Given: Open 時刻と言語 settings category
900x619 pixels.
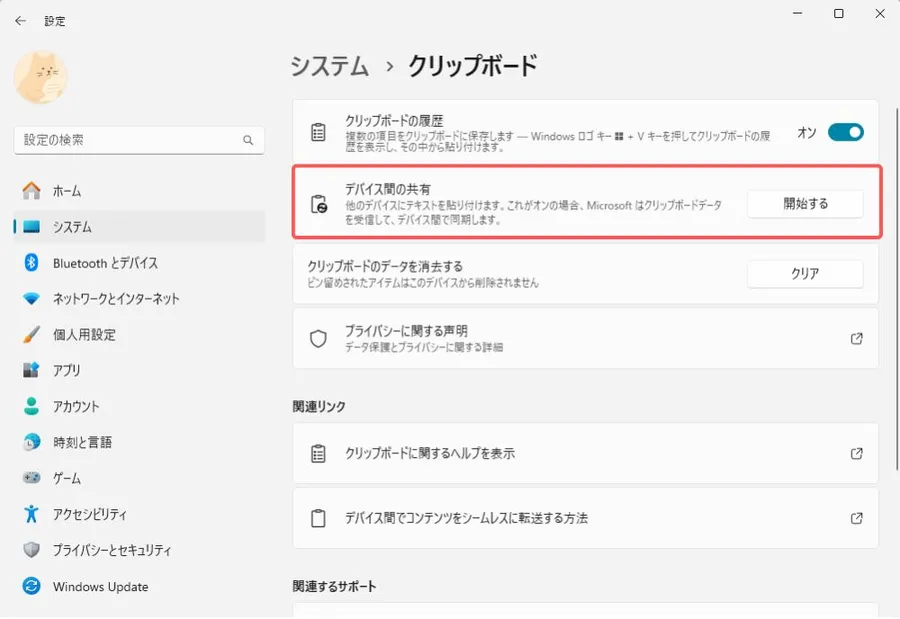Looking at the screenshot, I should click(82, 443).
